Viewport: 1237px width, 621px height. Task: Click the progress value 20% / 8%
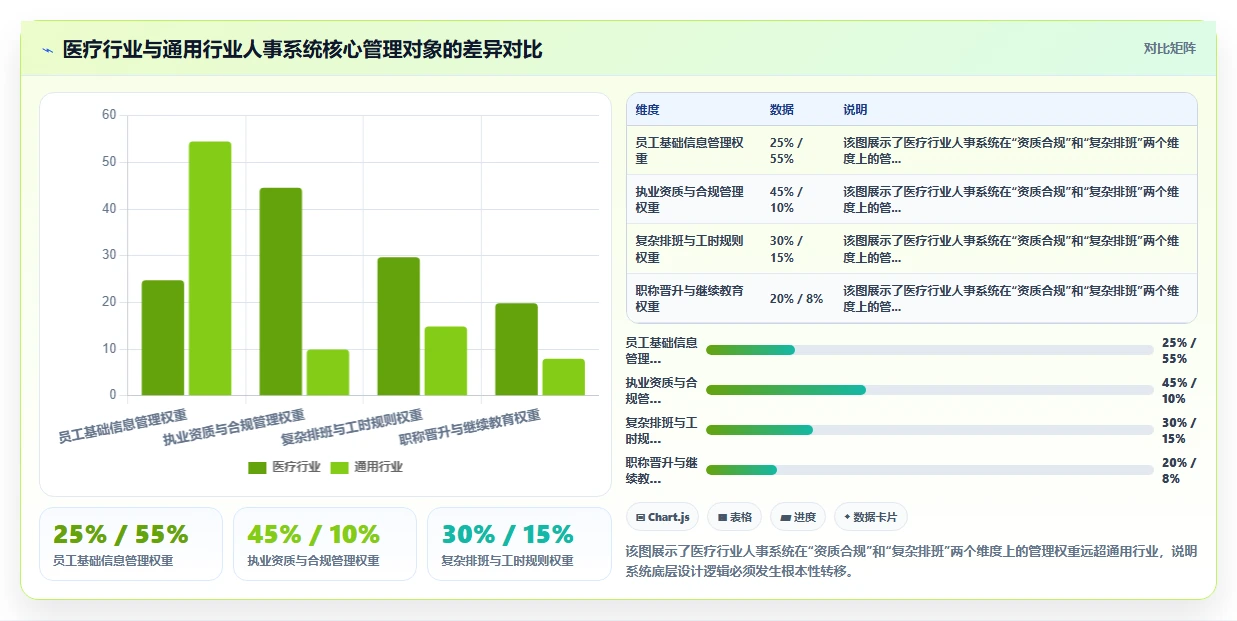[1179, 470]
